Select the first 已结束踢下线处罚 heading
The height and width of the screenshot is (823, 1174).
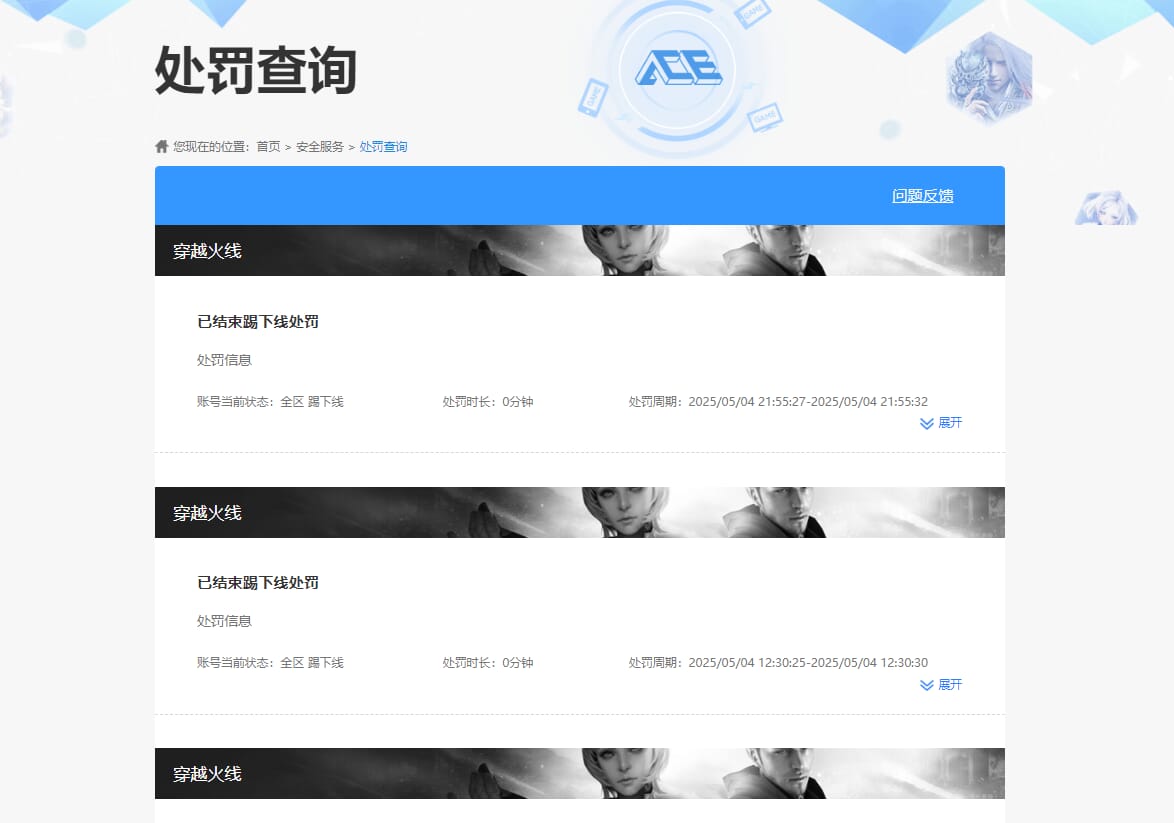pyautogui.click(x=258, y=321)
